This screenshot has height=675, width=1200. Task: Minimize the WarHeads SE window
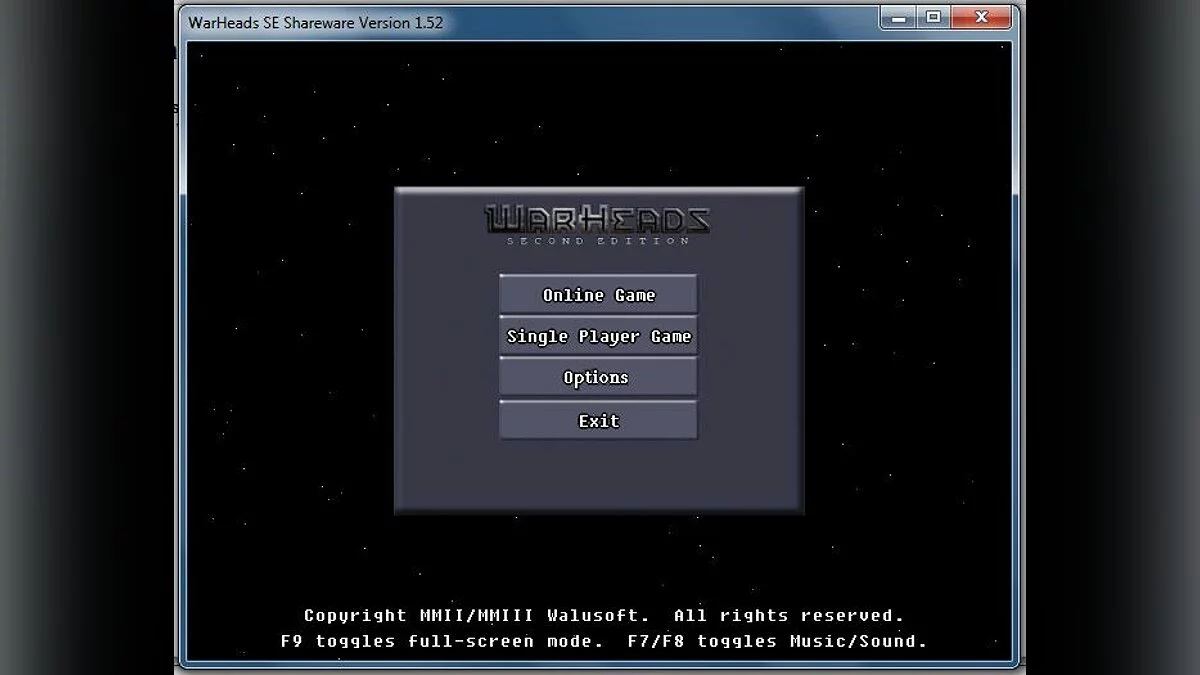point(899,17)
